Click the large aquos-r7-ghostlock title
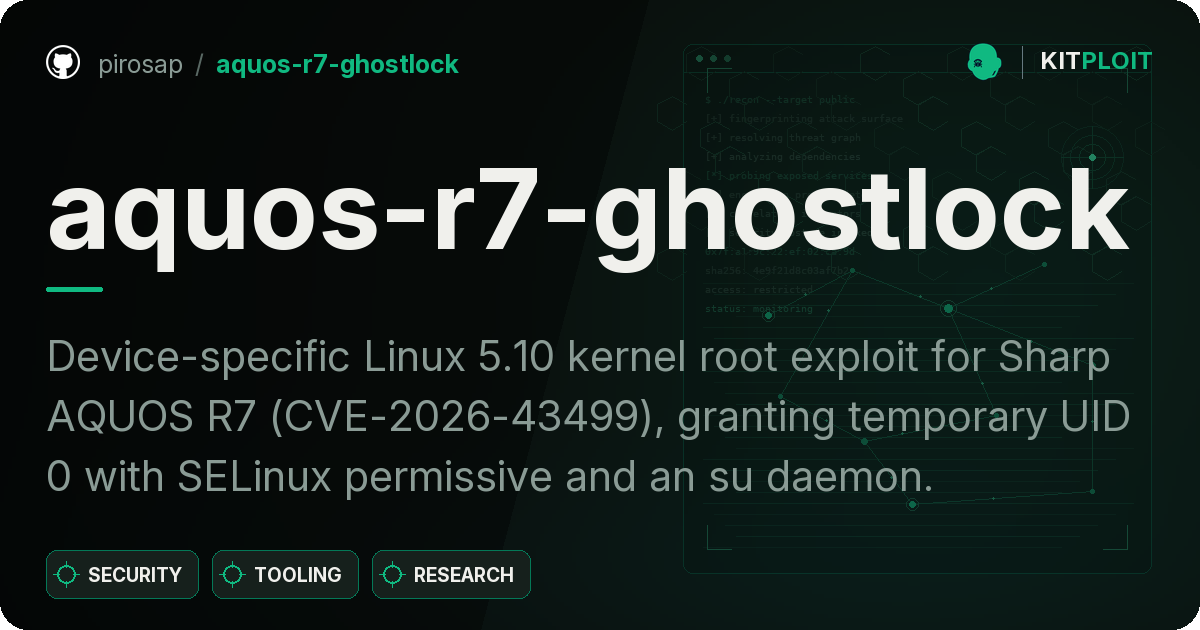The image size is (1200, 630). (588, 214)
